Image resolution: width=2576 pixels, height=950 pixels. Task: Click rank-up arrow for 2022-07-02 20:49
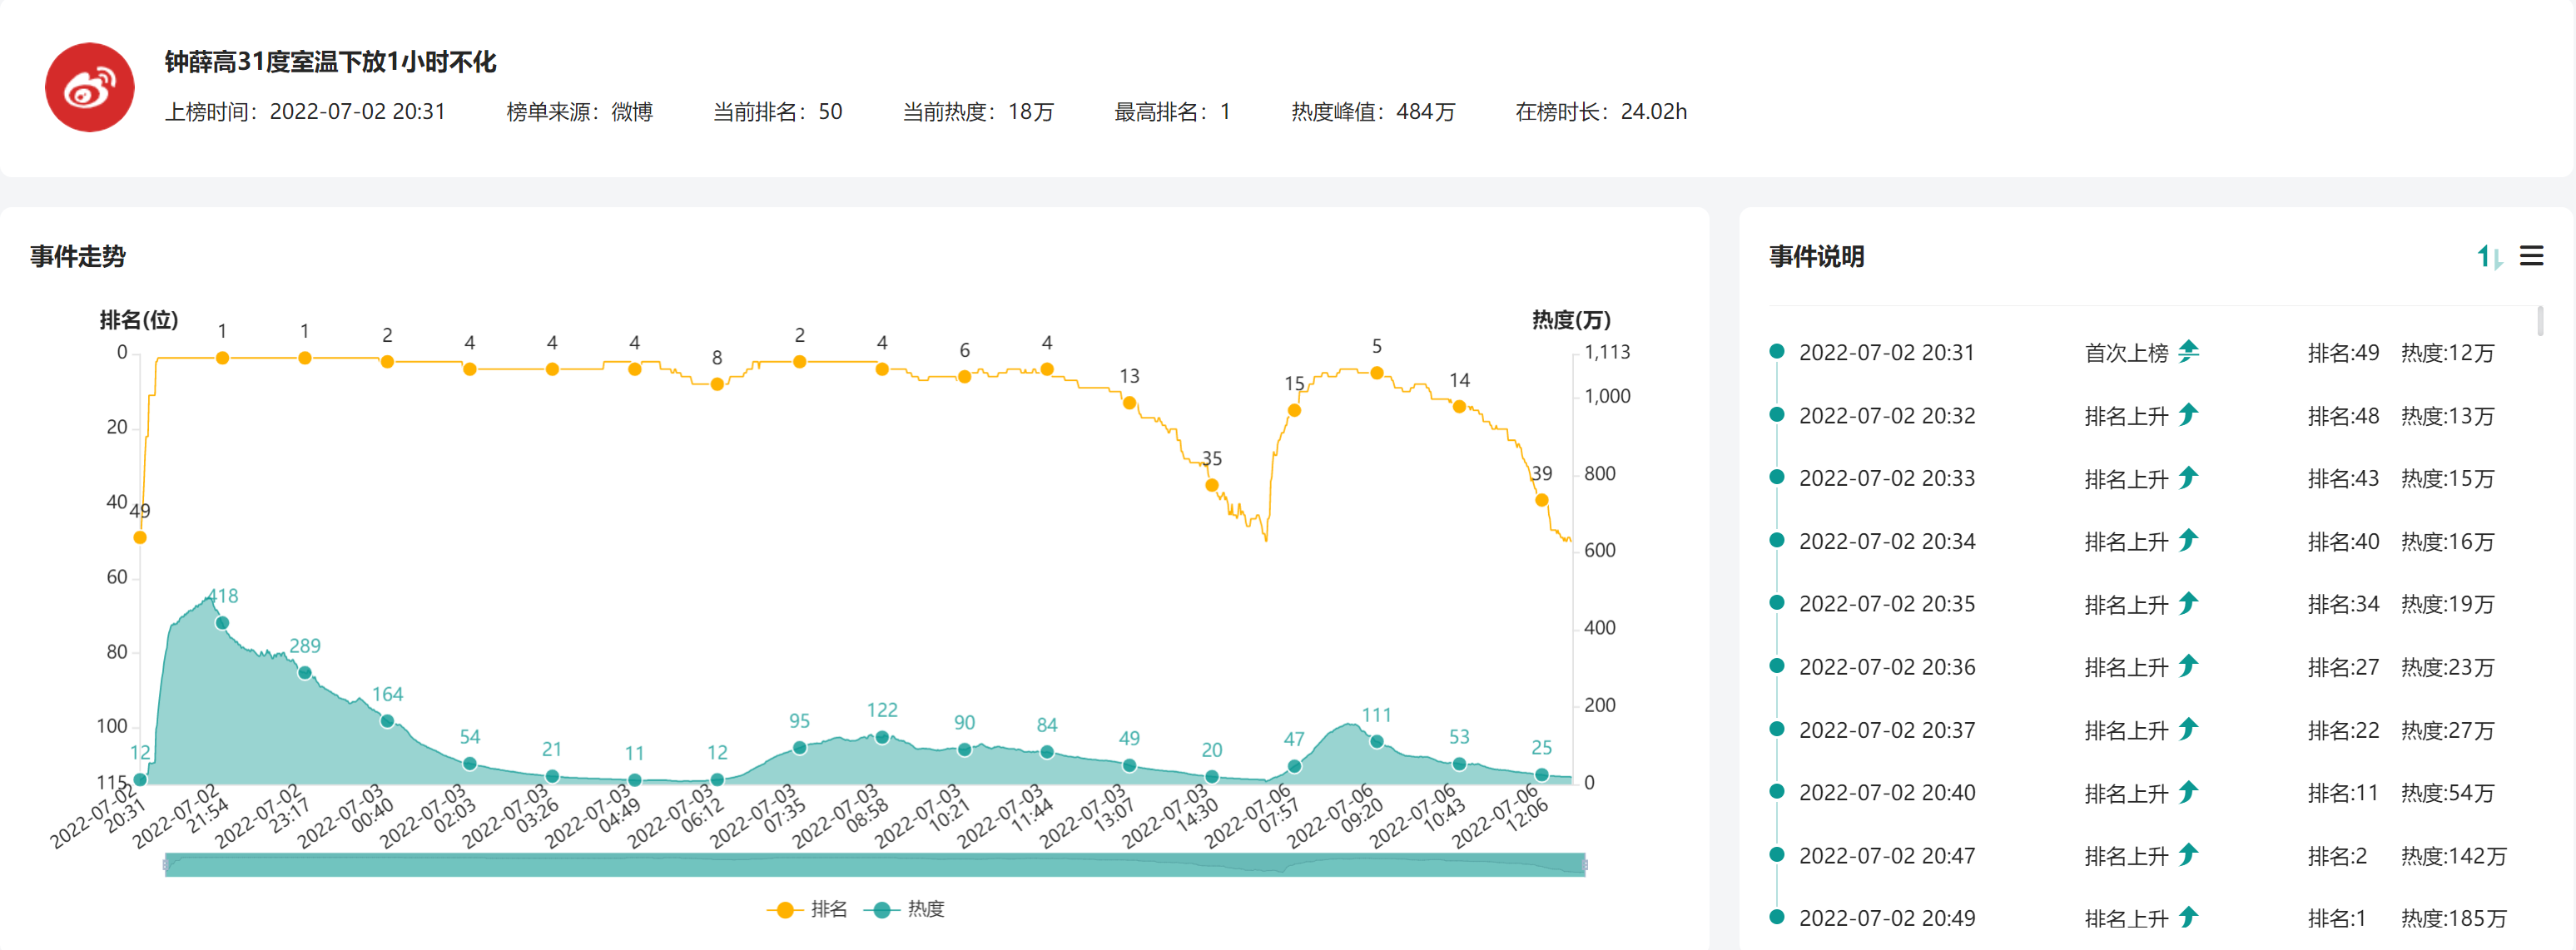[2188, 917]
